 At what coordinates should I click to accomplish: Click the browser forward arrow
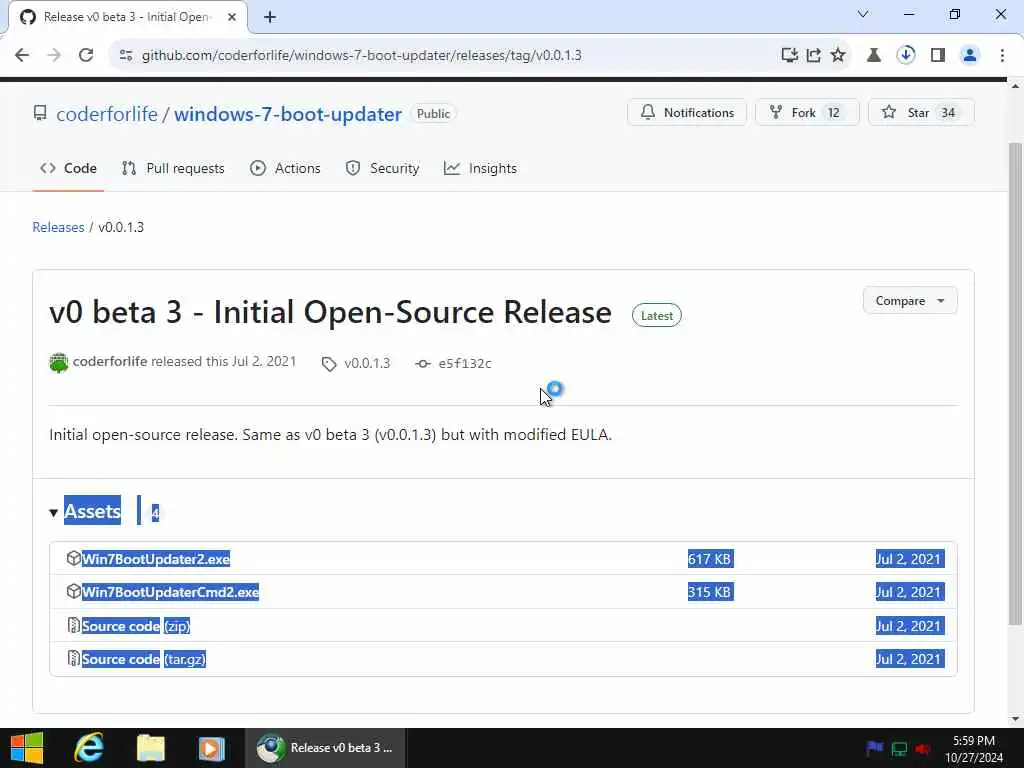[54, 55]
